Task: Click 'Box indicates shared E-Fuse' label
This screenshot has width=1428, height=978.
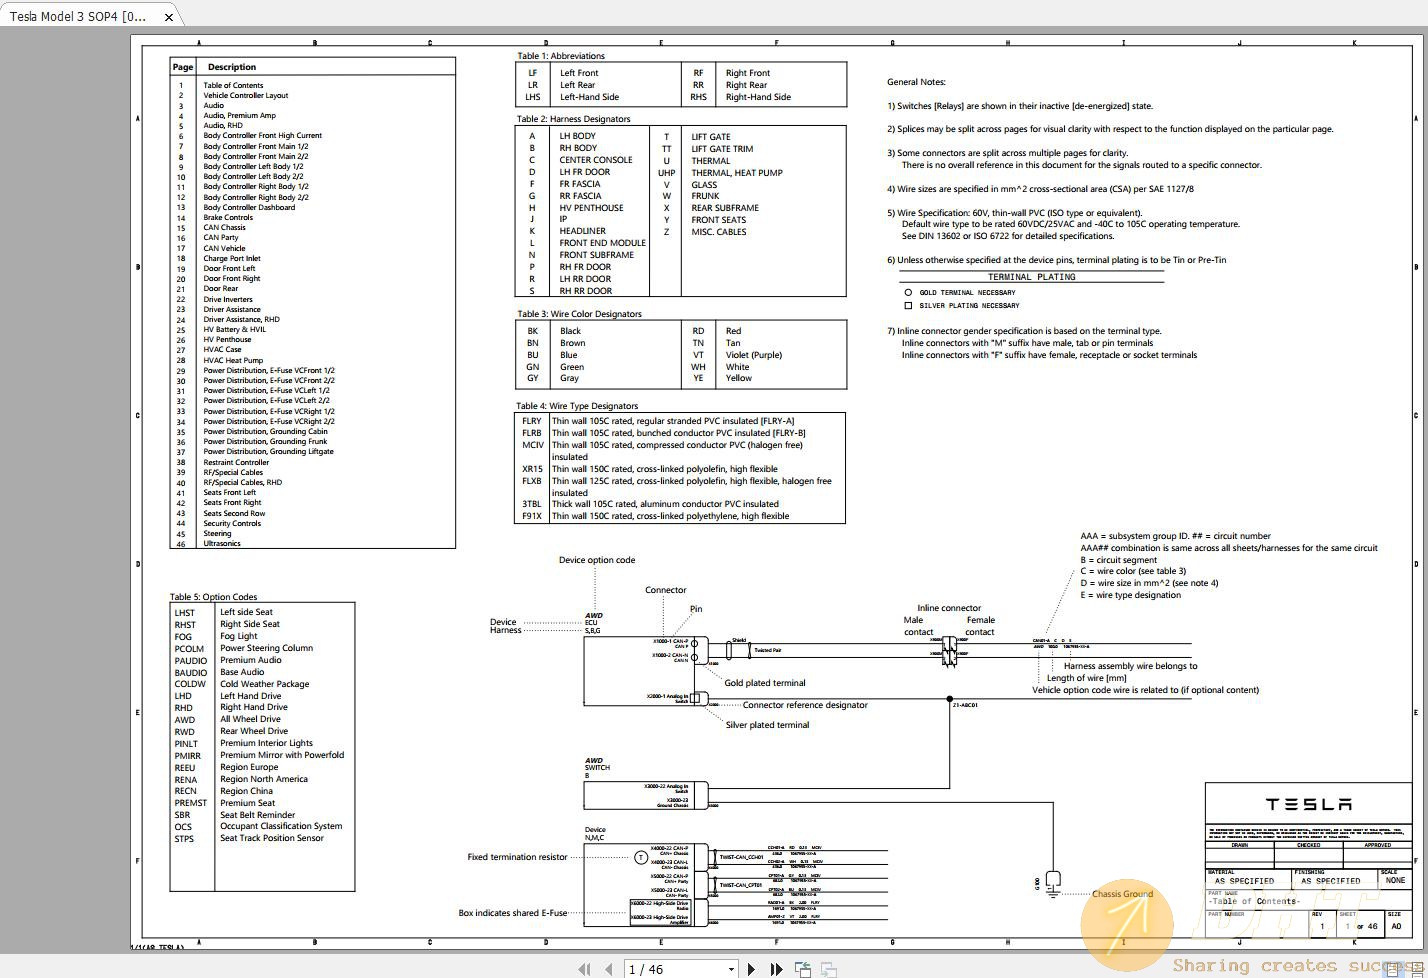Action: coord(513,913)
